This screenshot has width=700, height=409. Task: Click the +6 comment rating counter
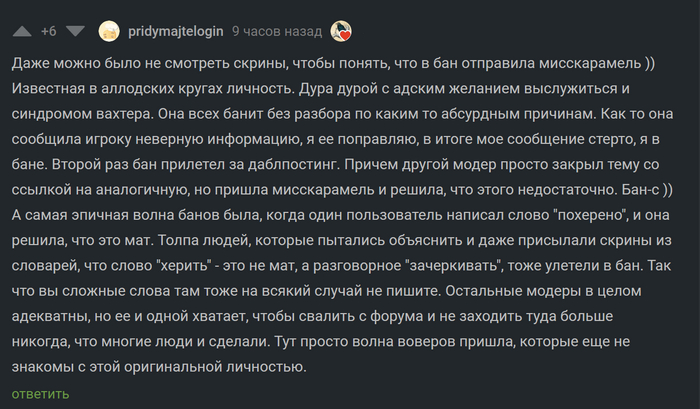pyautogui.click(x=48, y=32)
